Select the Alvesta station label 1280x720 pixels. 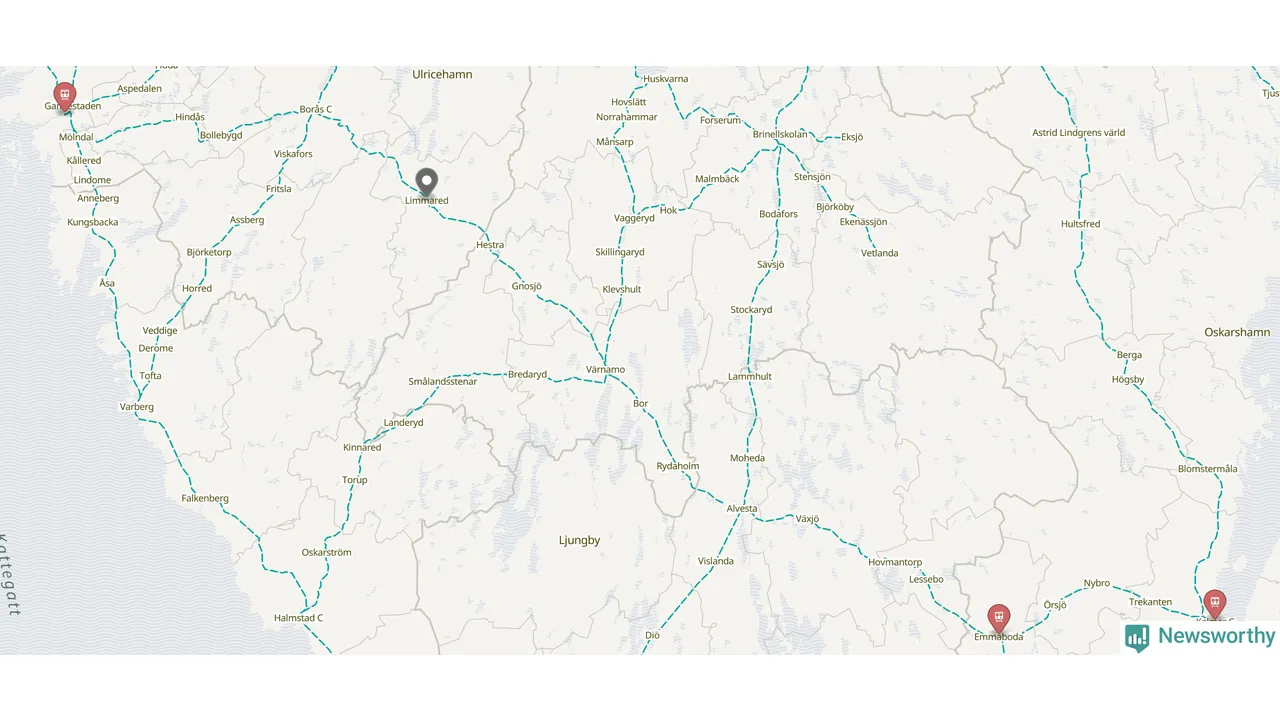742,508
